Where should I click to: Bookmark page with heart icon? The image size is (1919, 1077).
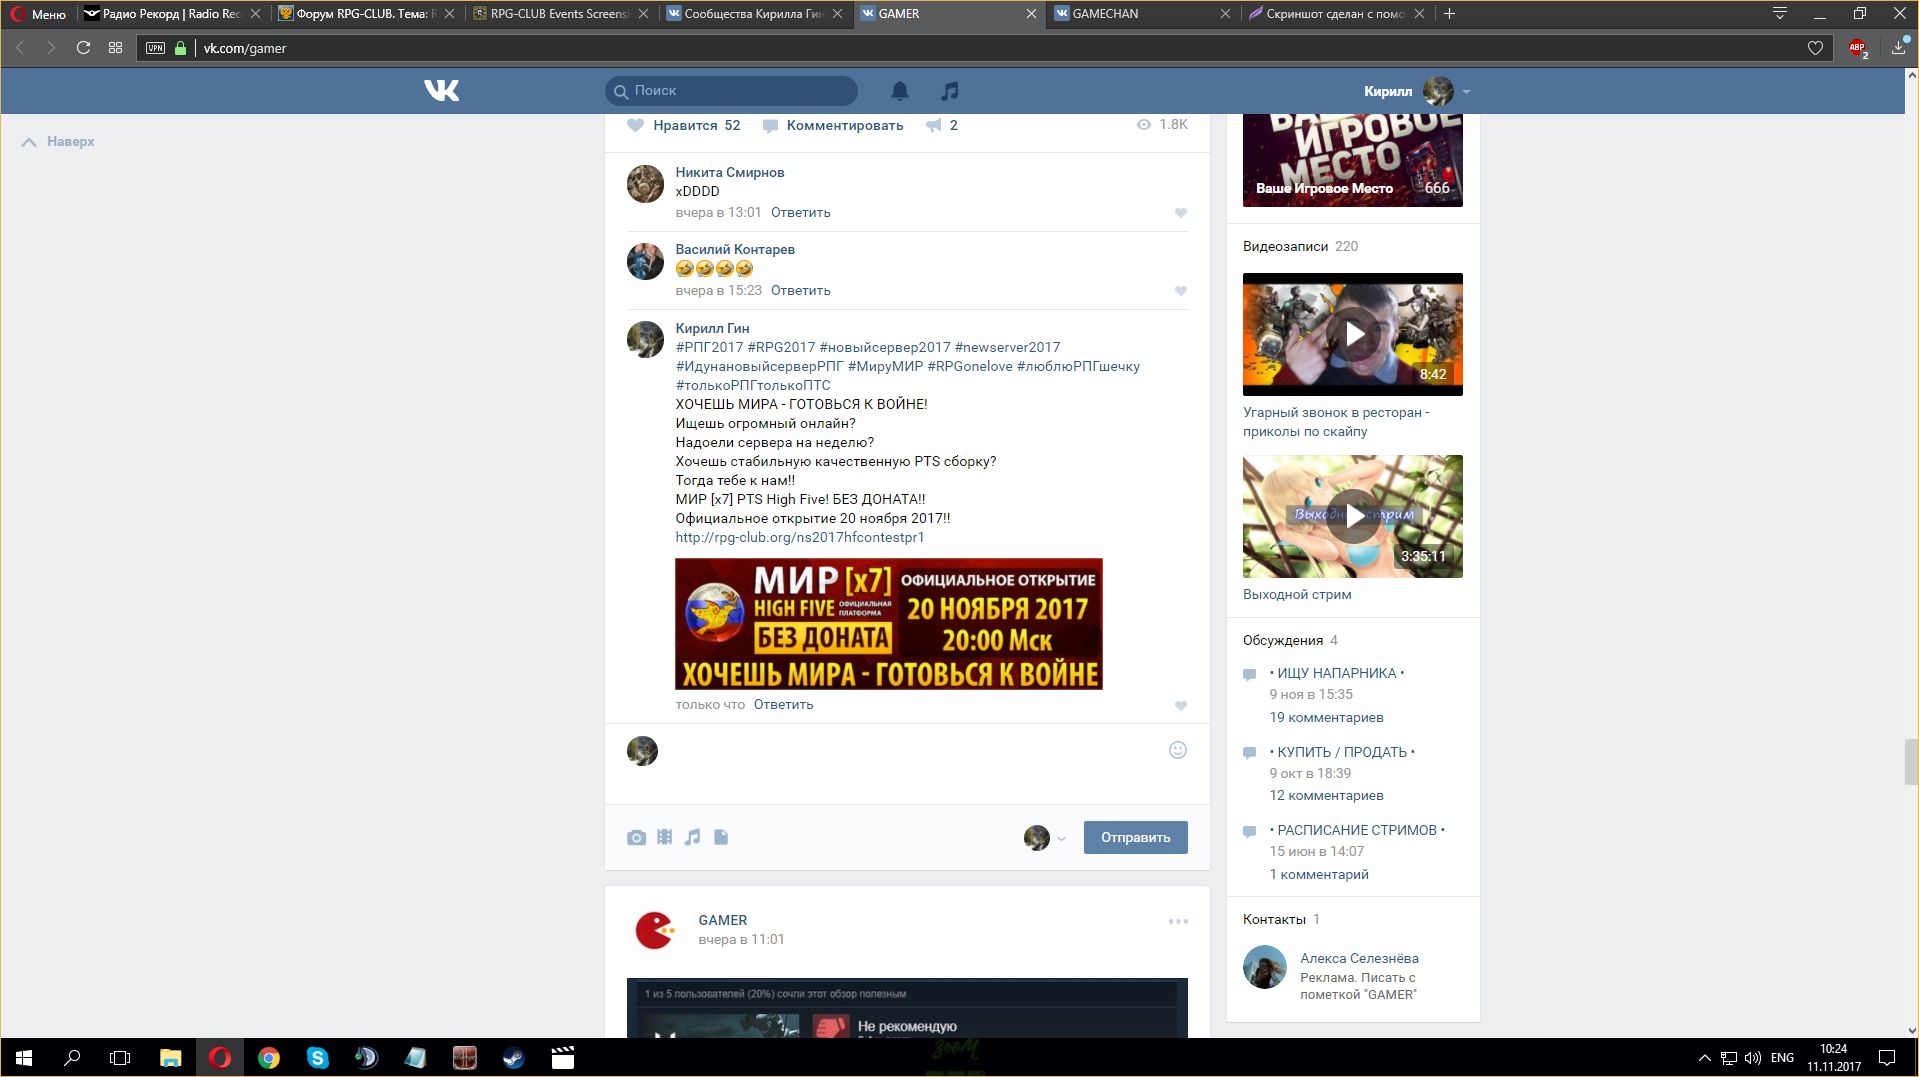[x=1815, y=48]
